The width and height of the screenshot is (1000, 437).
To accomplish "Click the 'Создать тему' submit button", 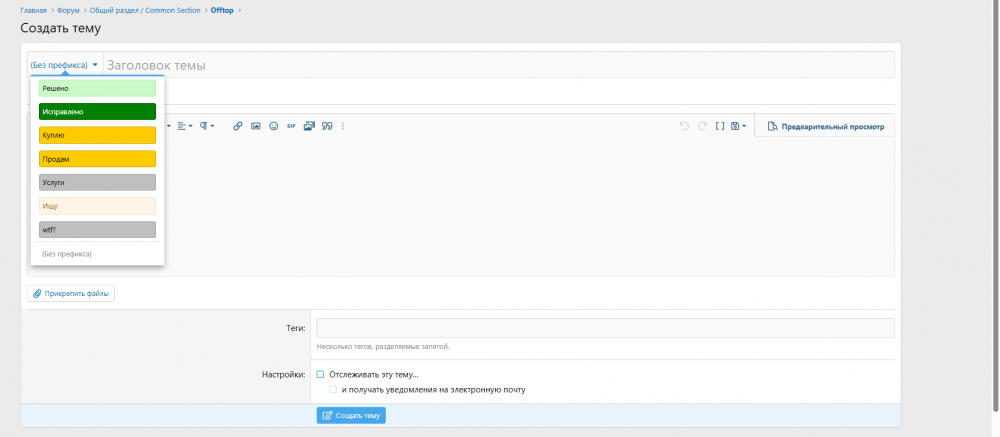I will (x=351, y=415).
